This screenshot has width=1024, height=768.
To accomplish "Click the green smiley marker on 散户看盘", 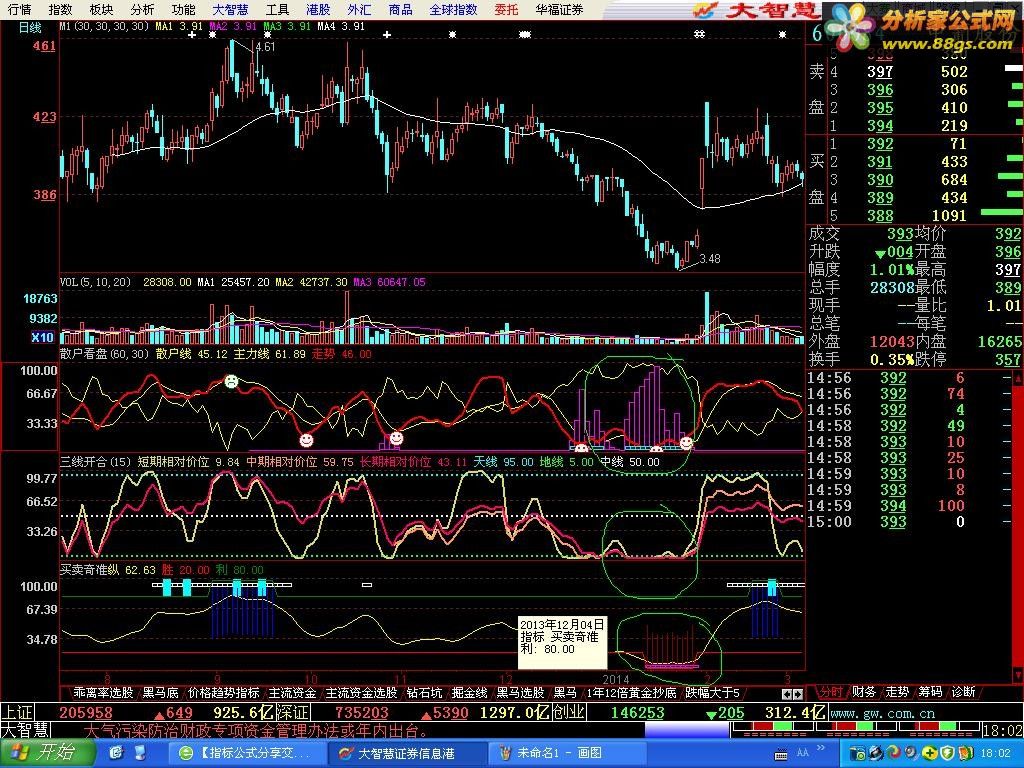I will 231,381.
